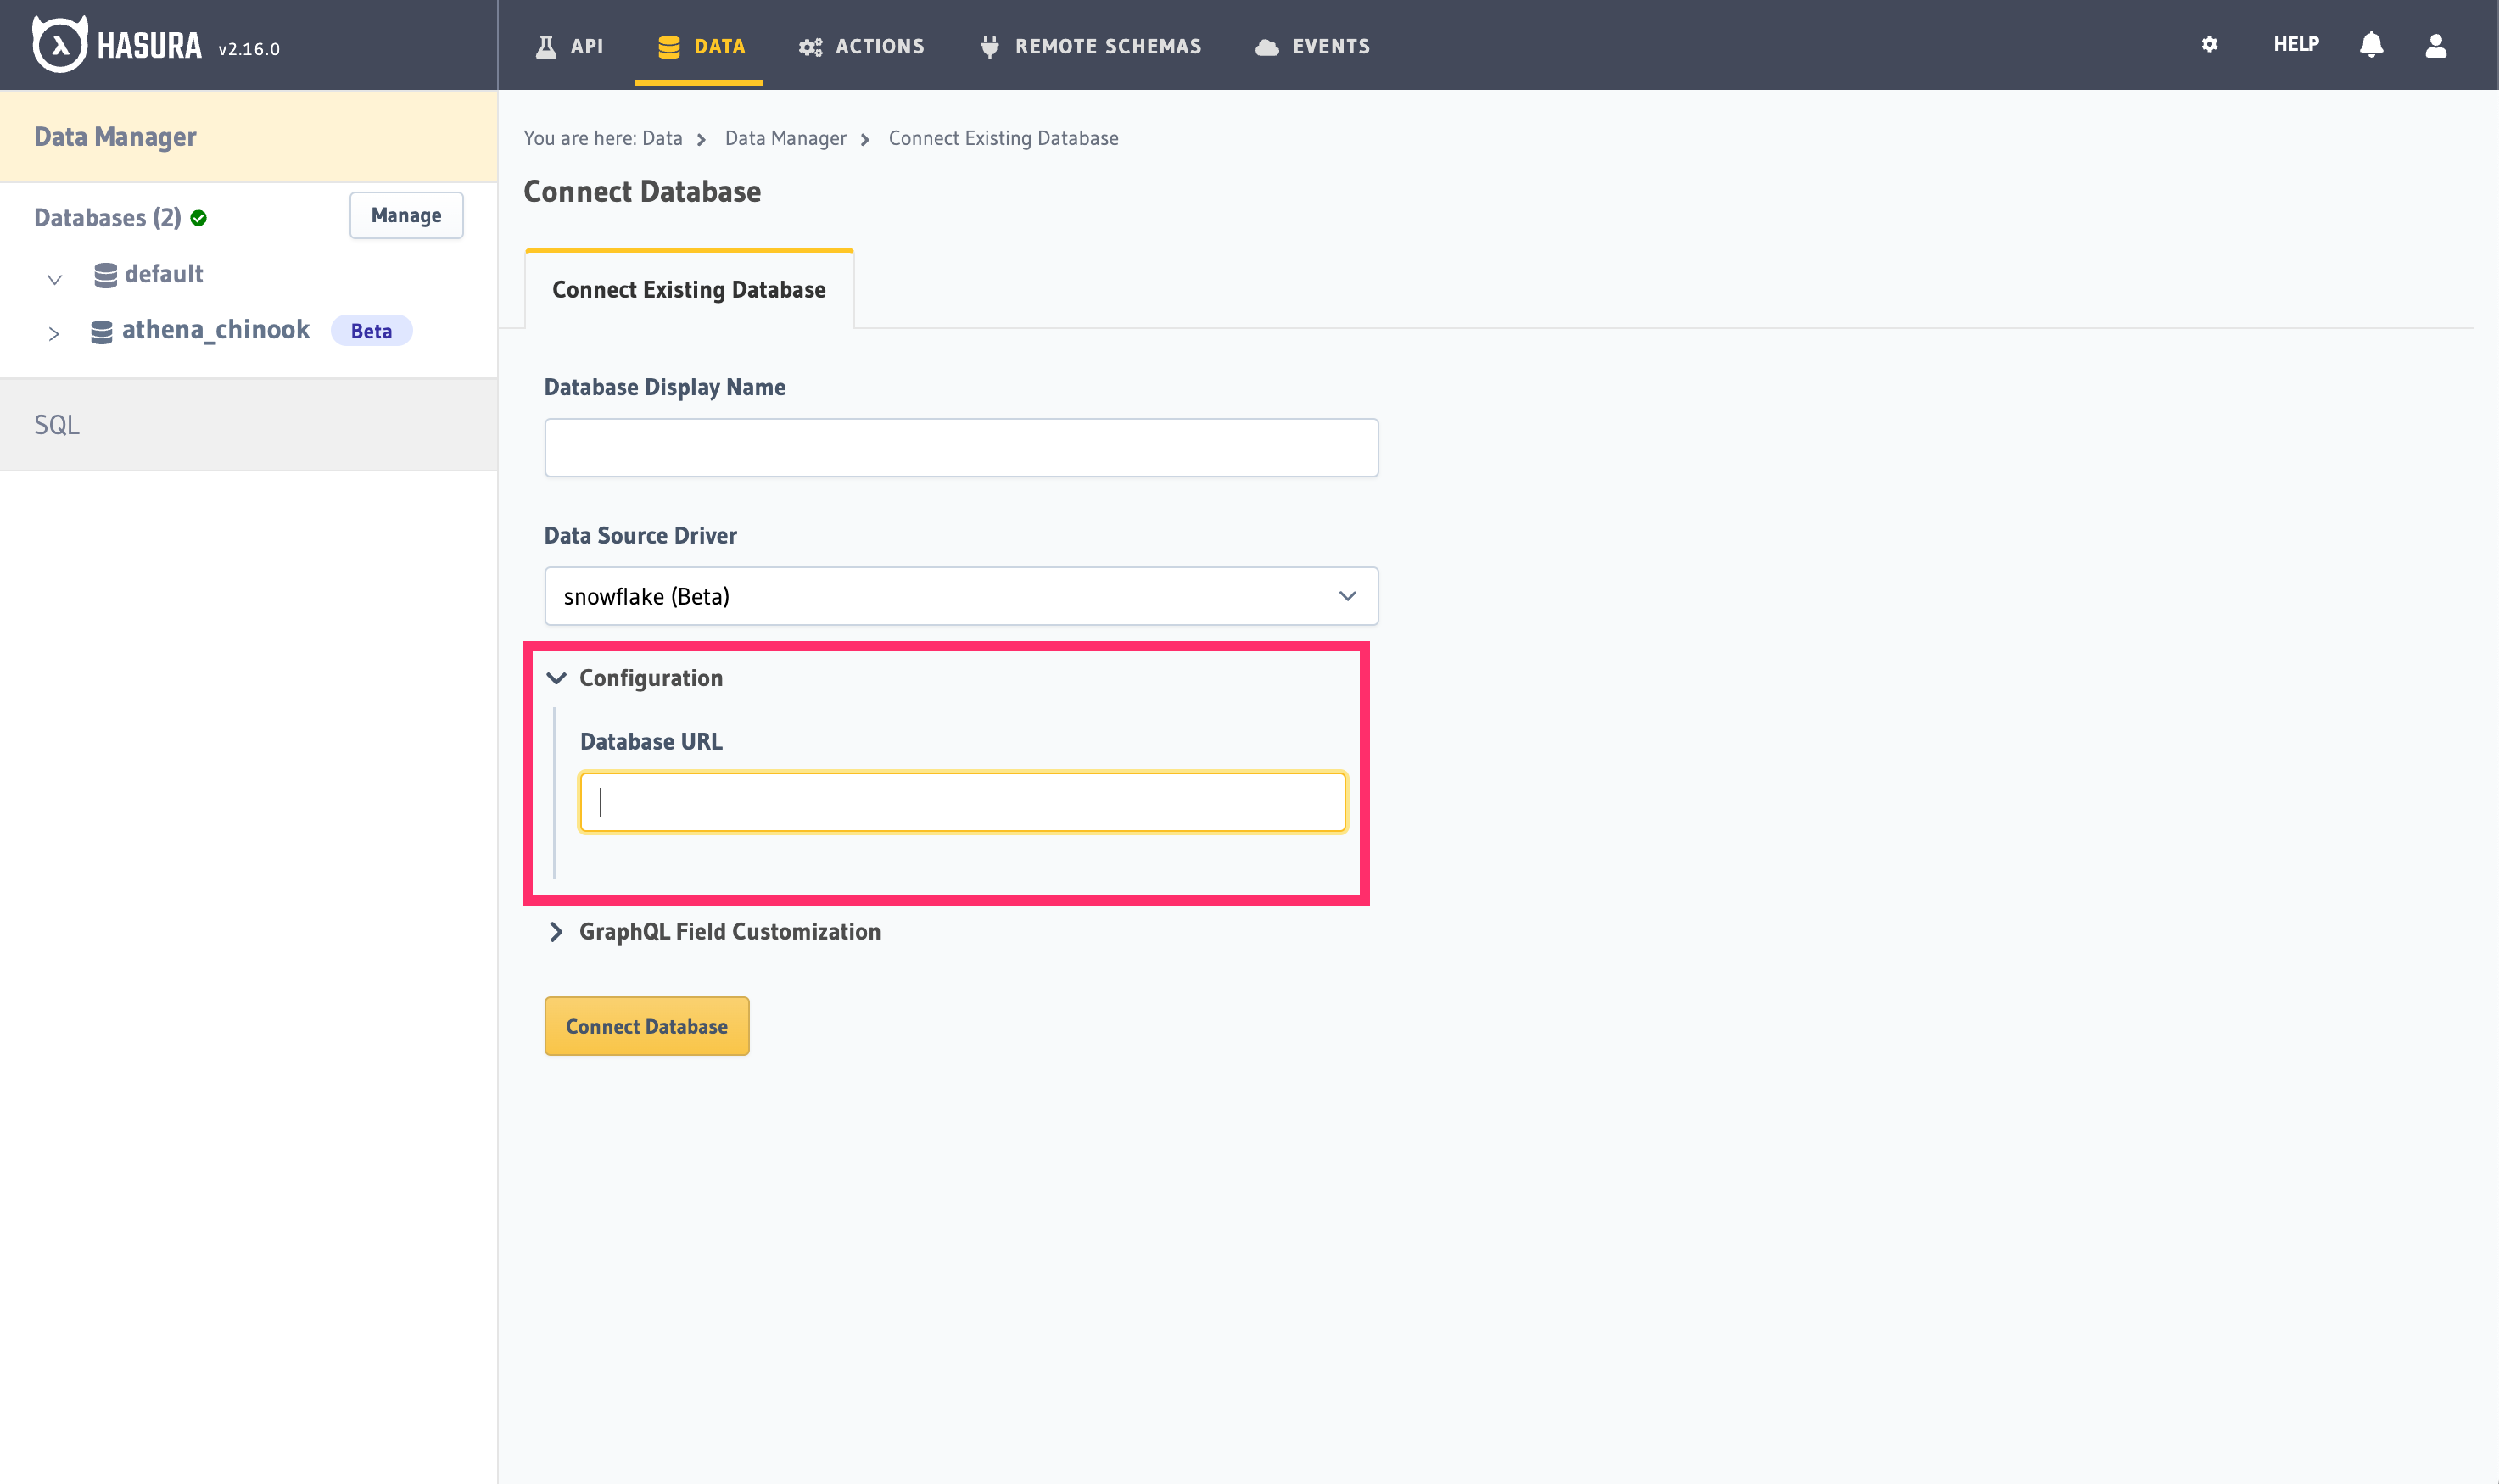Open settings via the gear icon

pyautogui.click(x=2209, y=44)
